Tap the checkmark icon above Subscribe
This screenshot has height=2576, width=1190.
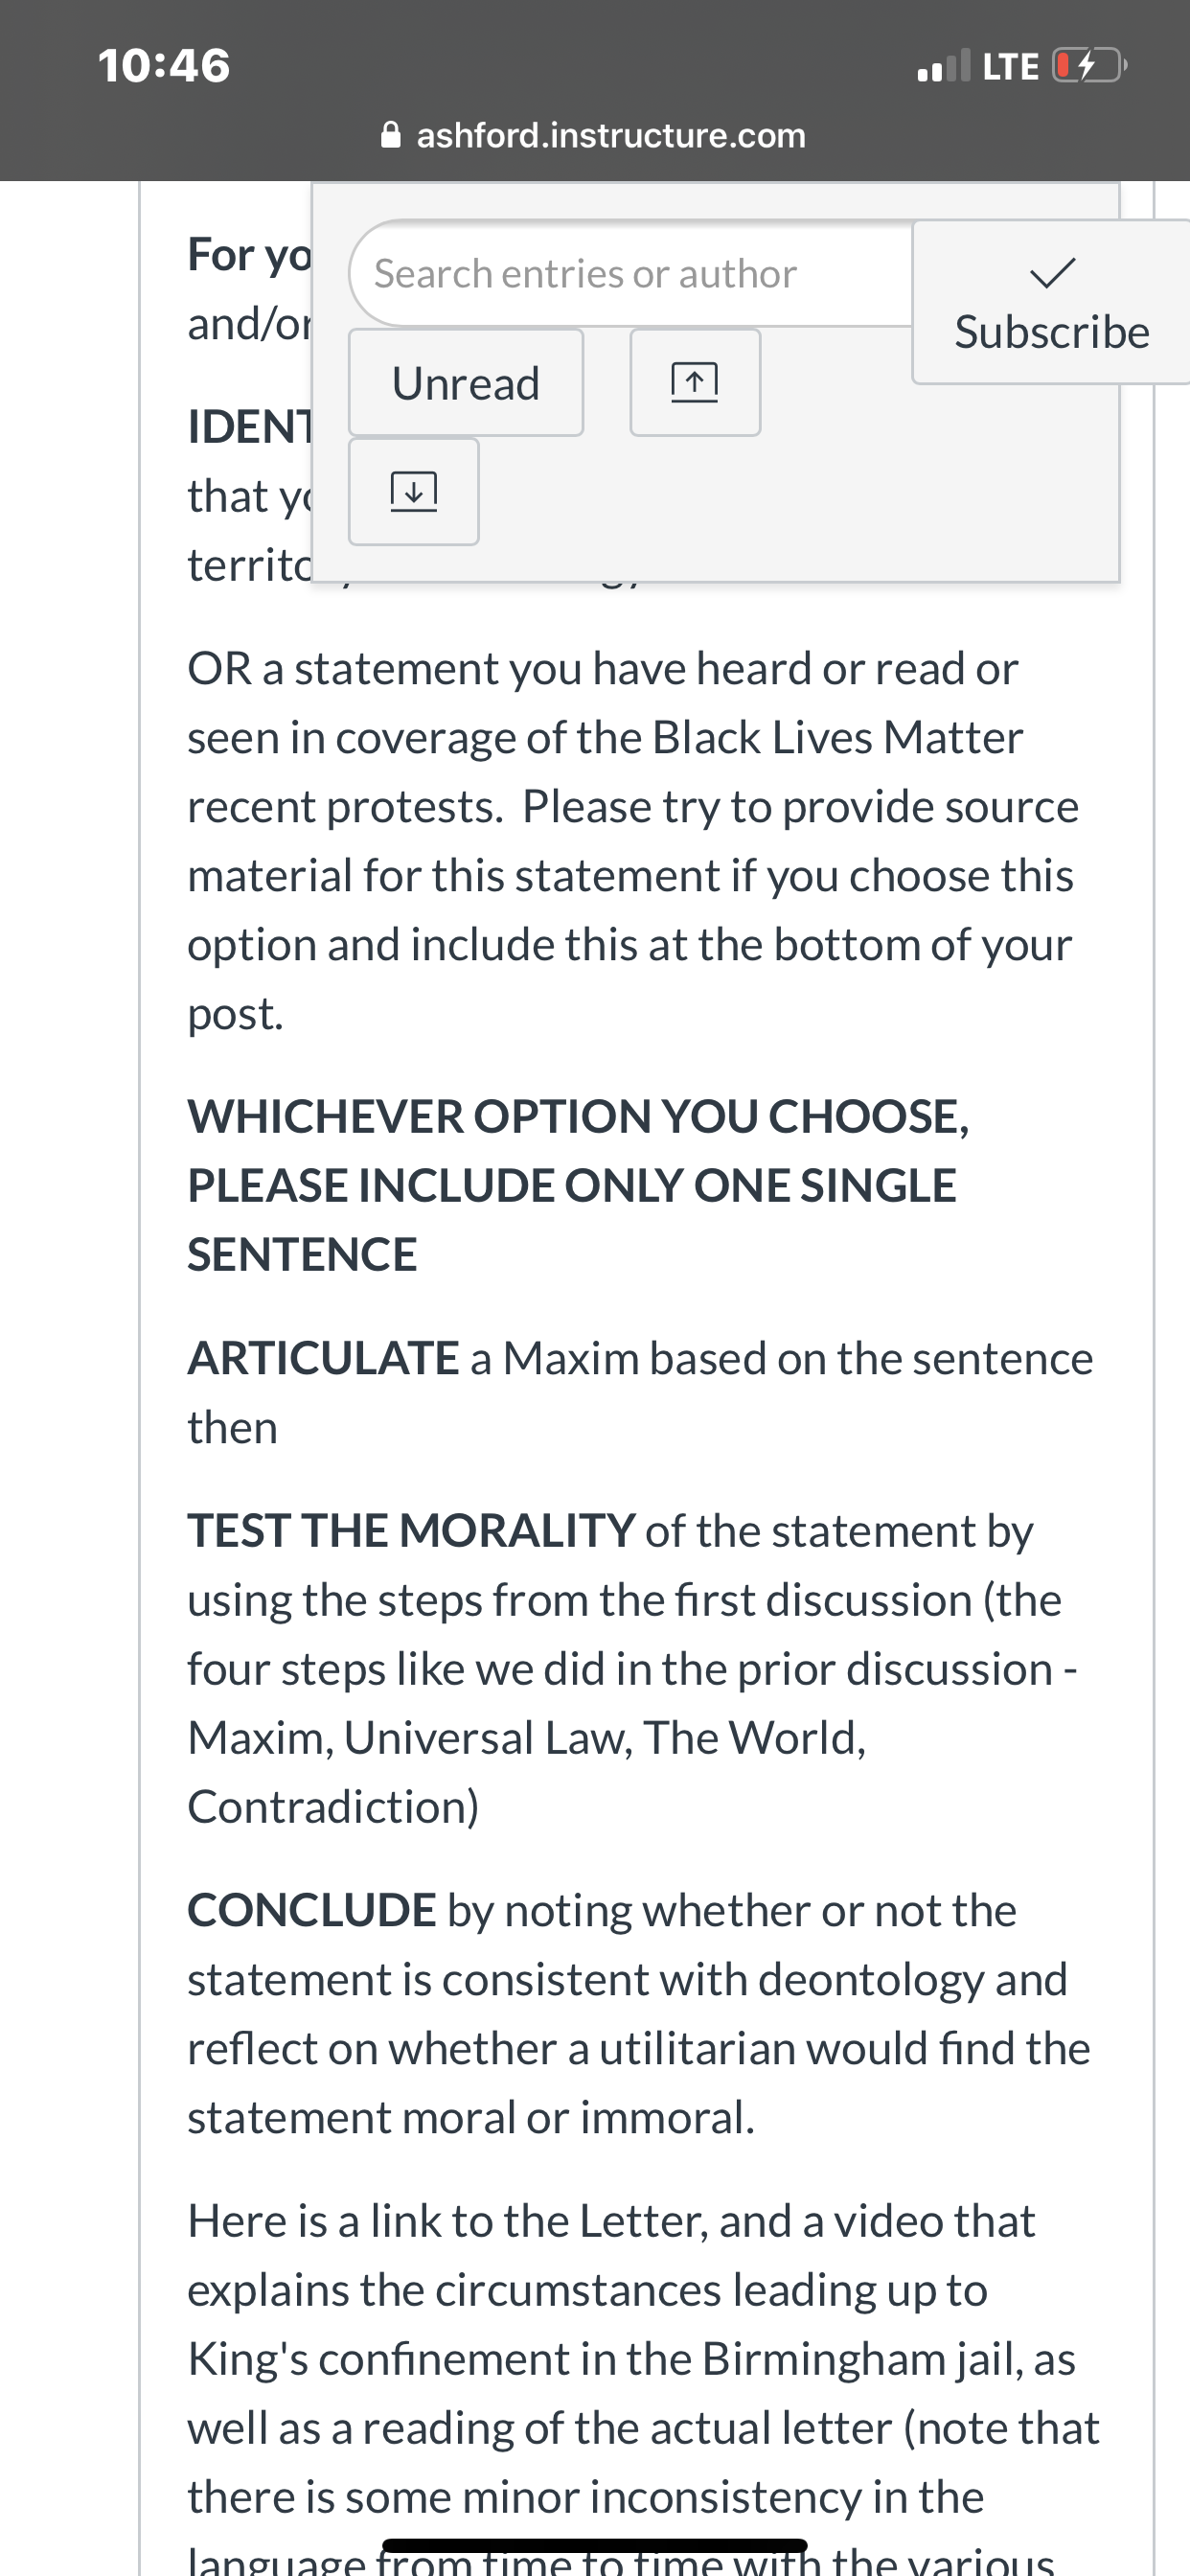click(x=1052, y=273)
